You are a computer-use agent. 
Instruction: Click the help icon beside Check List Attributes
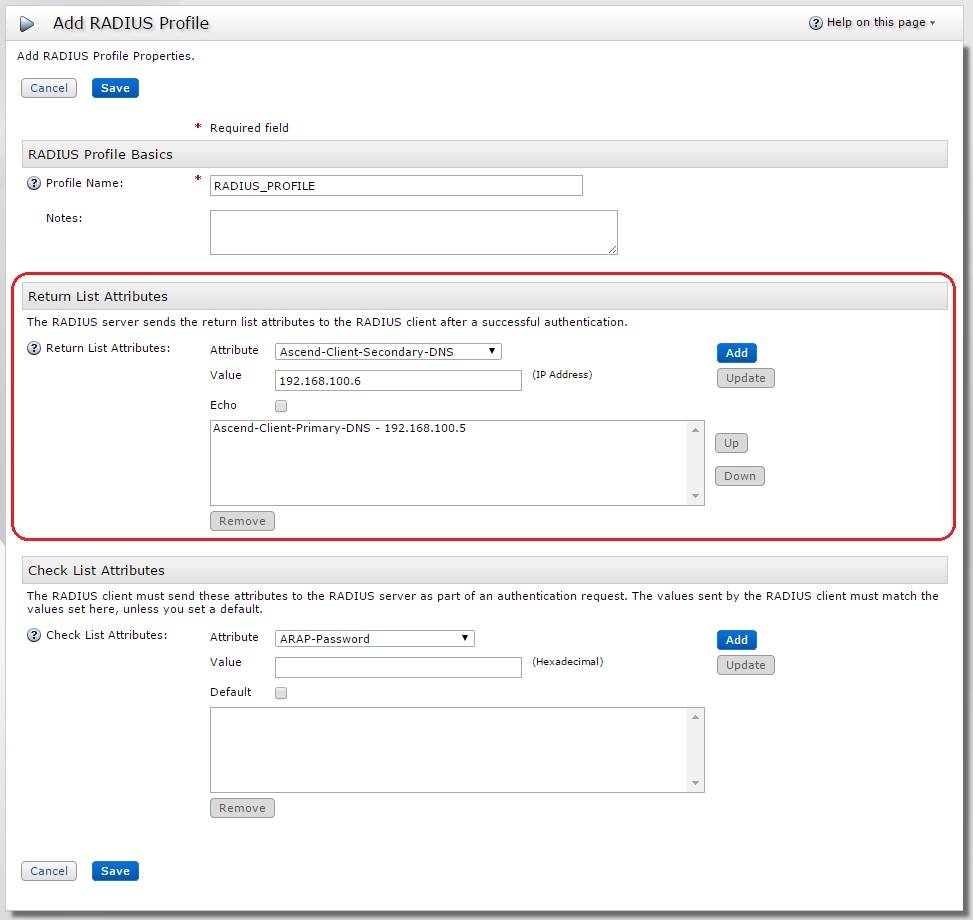click(x=34, y=636)
